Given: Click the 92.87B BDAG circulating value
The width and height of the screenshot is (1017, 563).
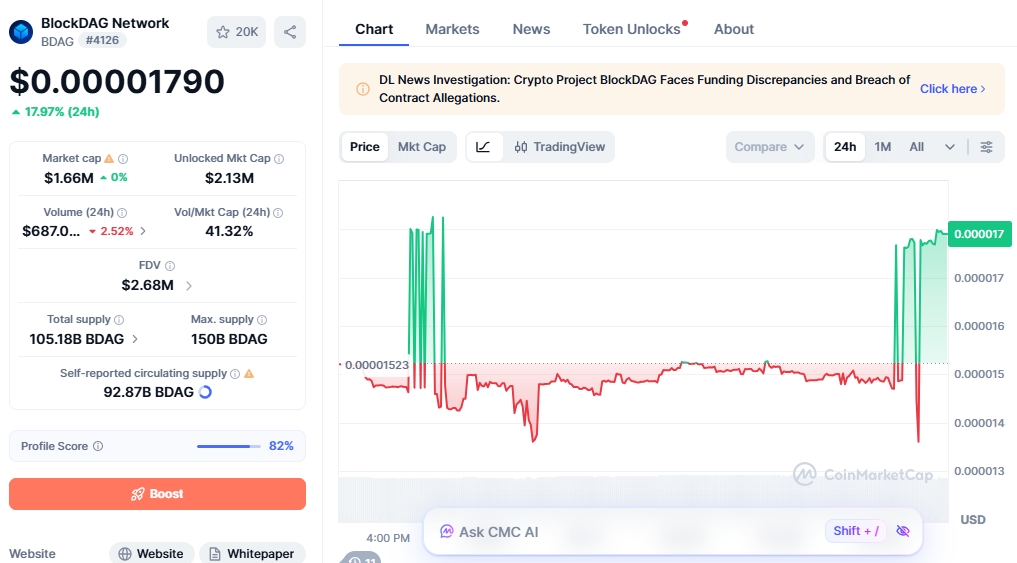Looking at the screenshot, I should point(149,392).
